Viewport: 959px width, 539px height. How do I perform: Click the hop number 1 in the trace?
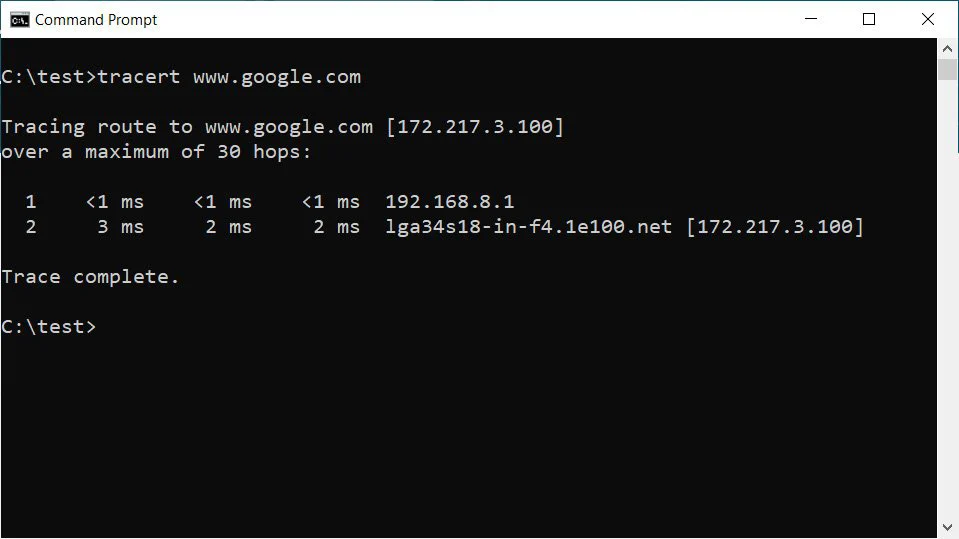click(31, 202)
